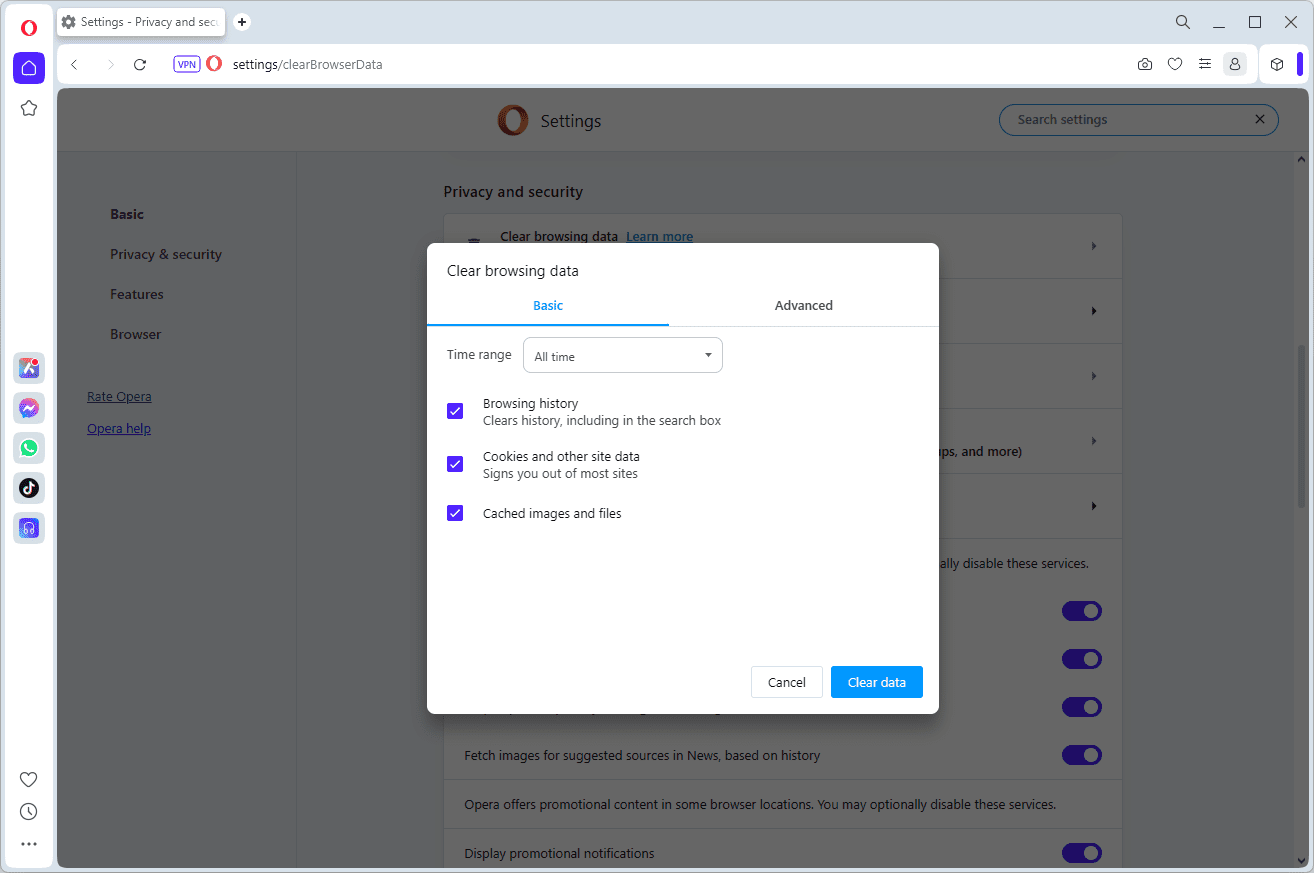Reload the current settings page
The image size is (1314, 873).
tap(140, 64)
